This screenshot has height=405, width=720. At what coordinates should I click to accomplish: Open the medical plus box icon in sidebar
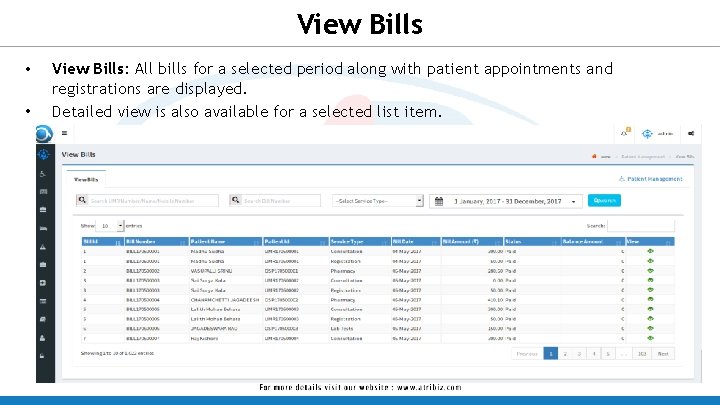(x=43, y=283)
